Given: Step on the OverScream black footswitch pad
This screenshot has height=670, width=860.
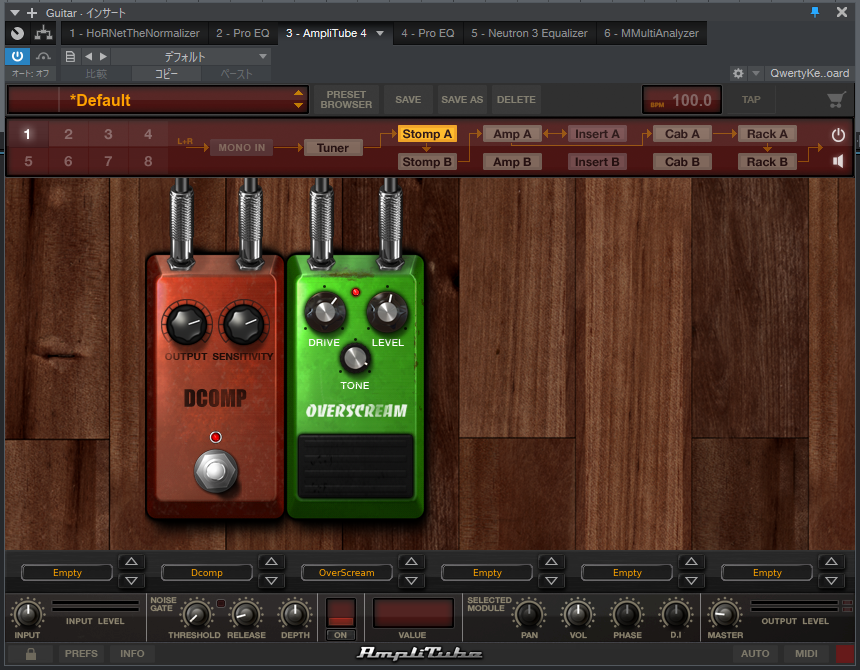Looking at the screenshot, I should (355, 466).
